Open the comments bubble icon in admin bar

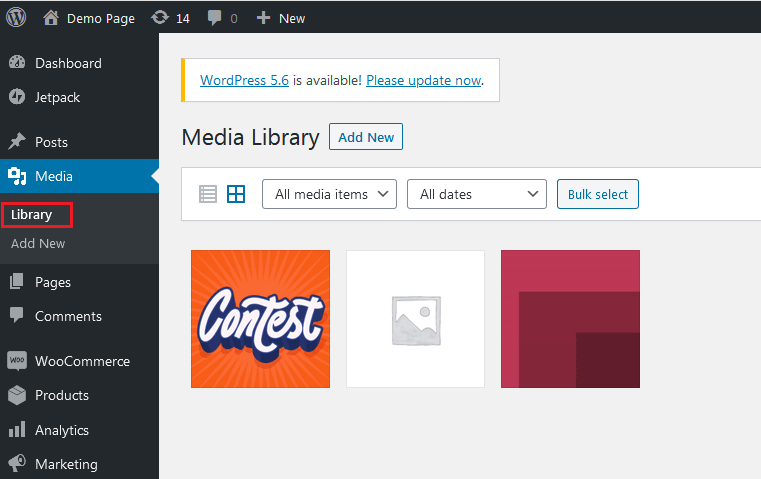(x=214, y=18)
